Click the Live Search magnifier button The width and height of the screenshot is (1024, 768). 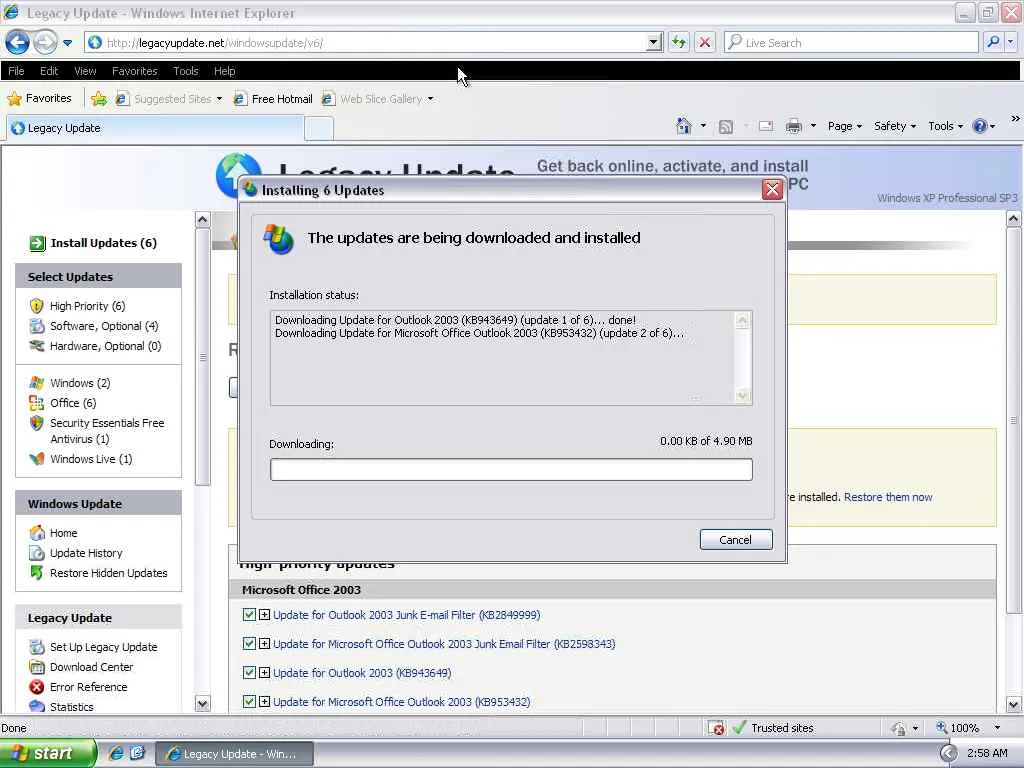pos(993,42)
